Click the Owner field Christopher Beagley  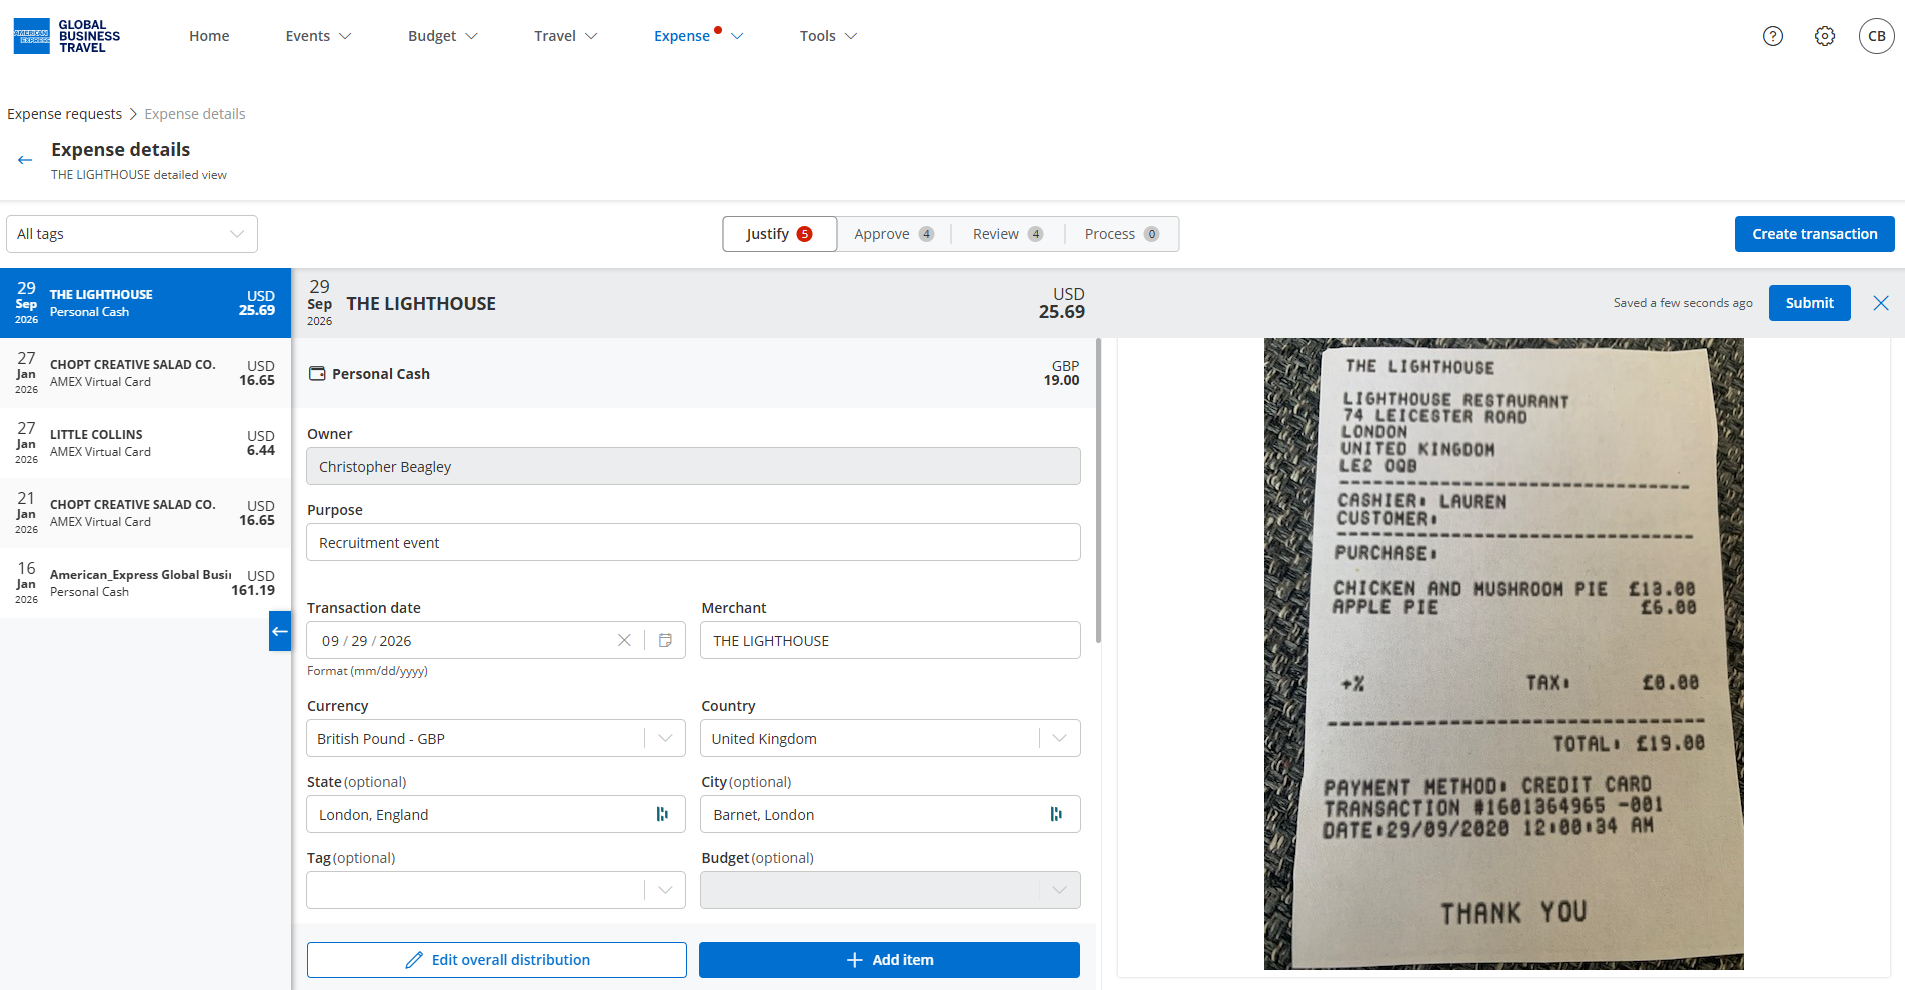tap(693, 466)
